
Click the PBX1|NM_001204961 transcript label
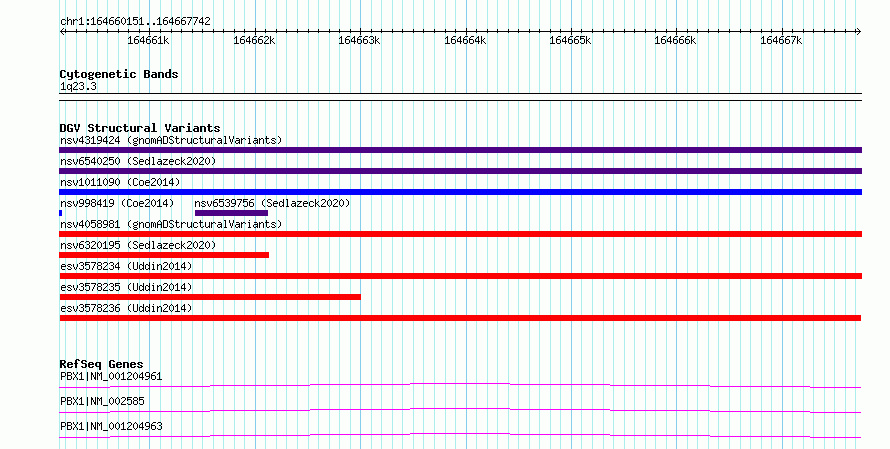pyautogui.click(x=111, y=376)
